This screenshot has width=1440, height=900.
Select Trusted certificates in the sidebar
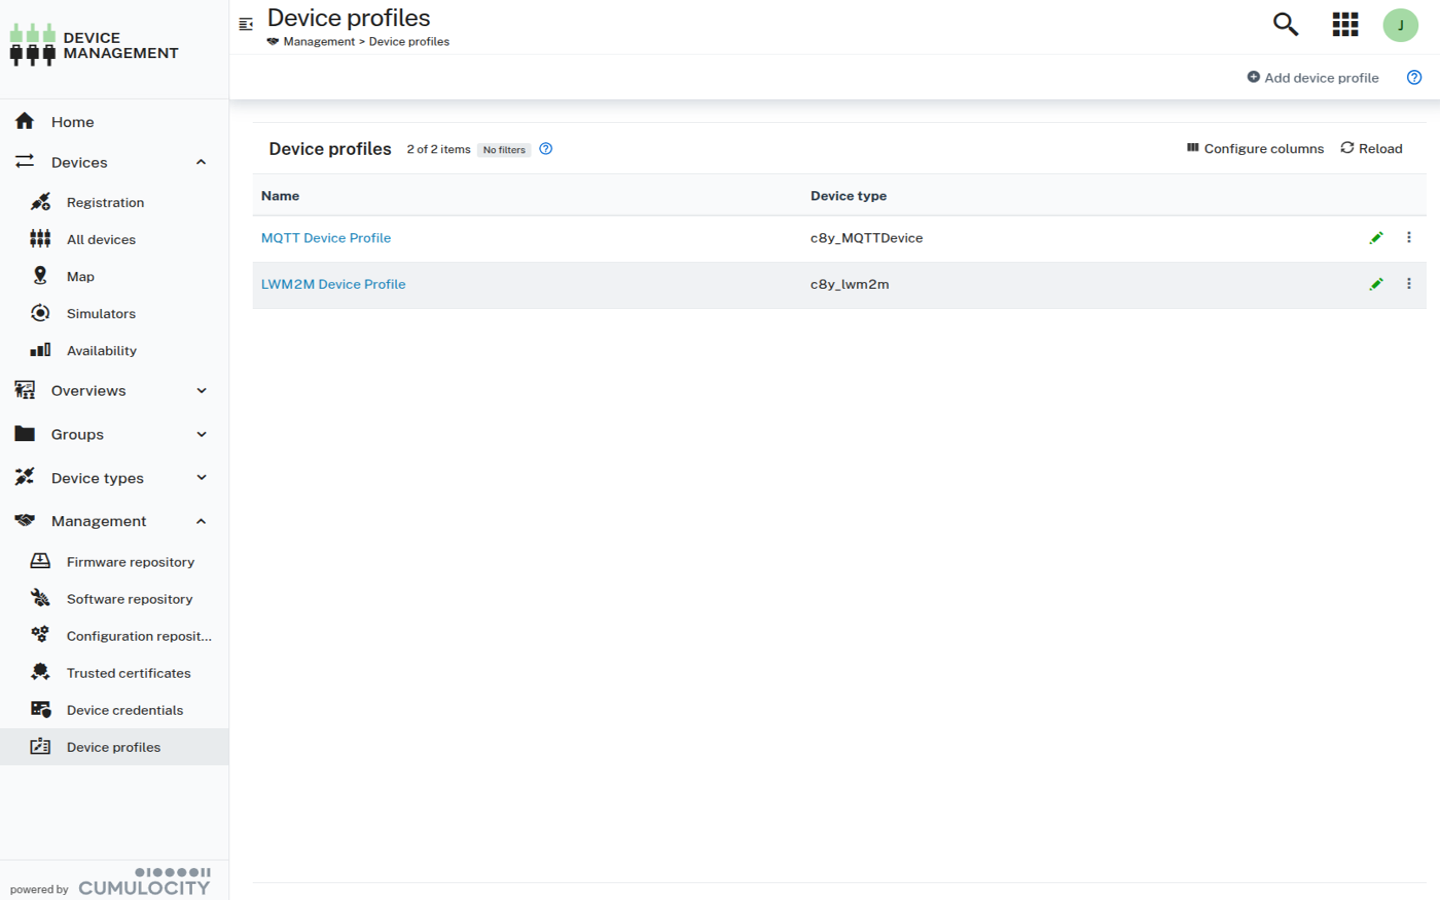[128, 672]
